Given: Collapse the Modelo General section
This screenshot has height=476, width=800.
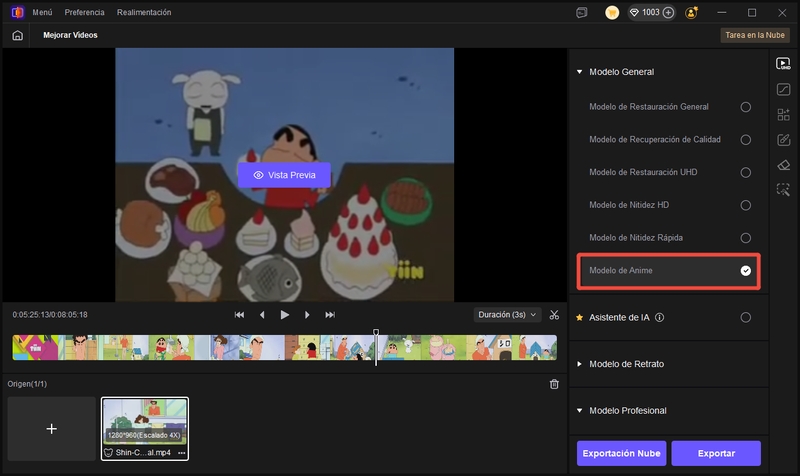Looking at the screenshot, I should point(580,72).
